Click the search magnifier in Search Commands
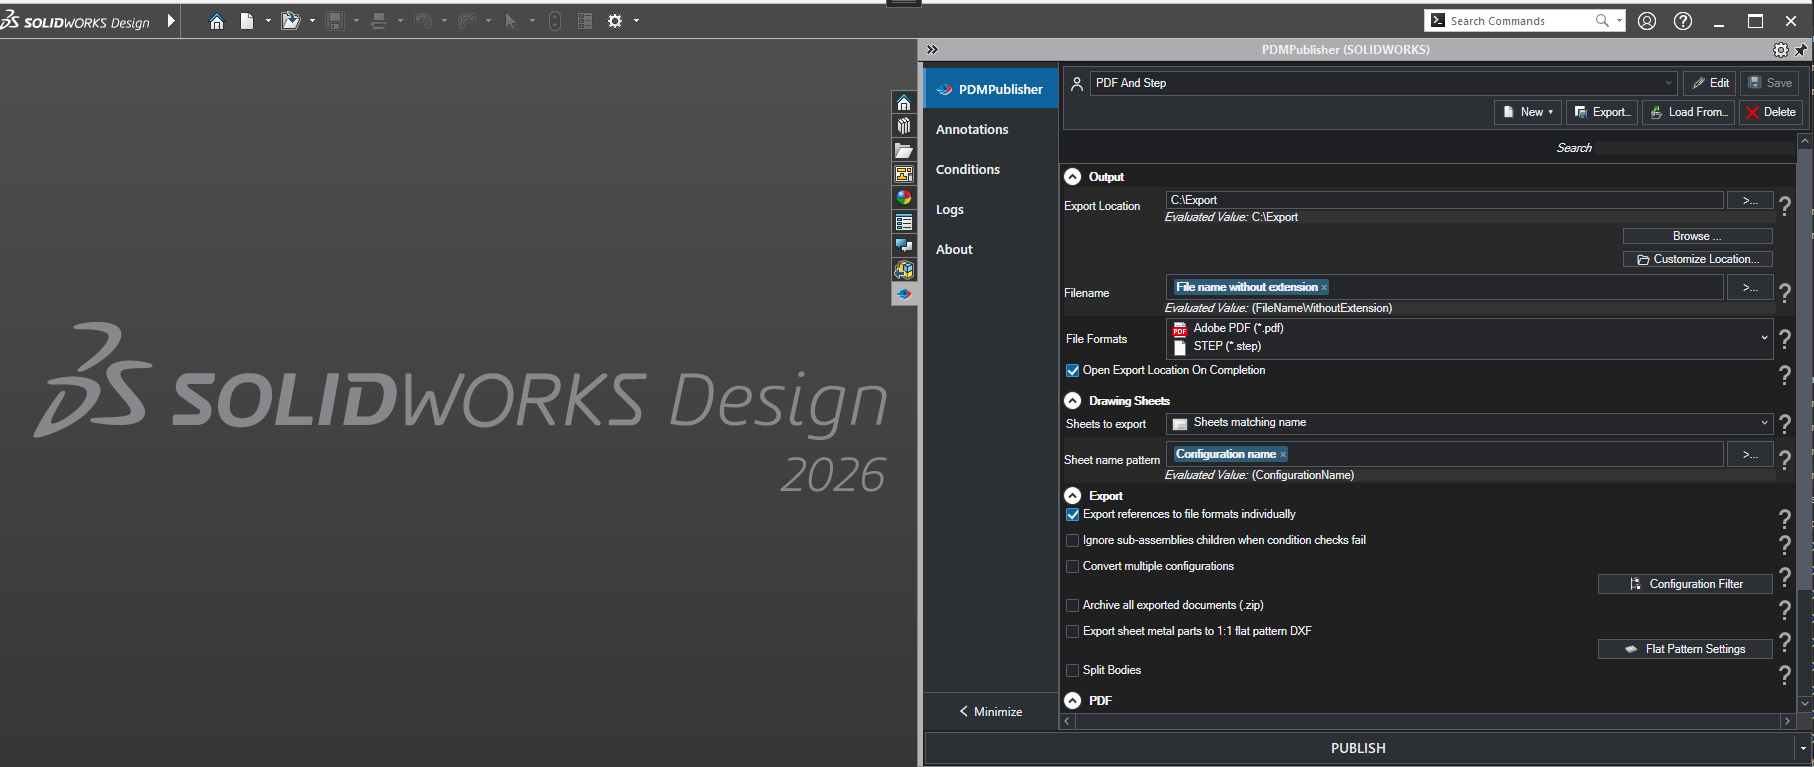This screenshot has height=767, width=1814. click(x=1602, y=21)
